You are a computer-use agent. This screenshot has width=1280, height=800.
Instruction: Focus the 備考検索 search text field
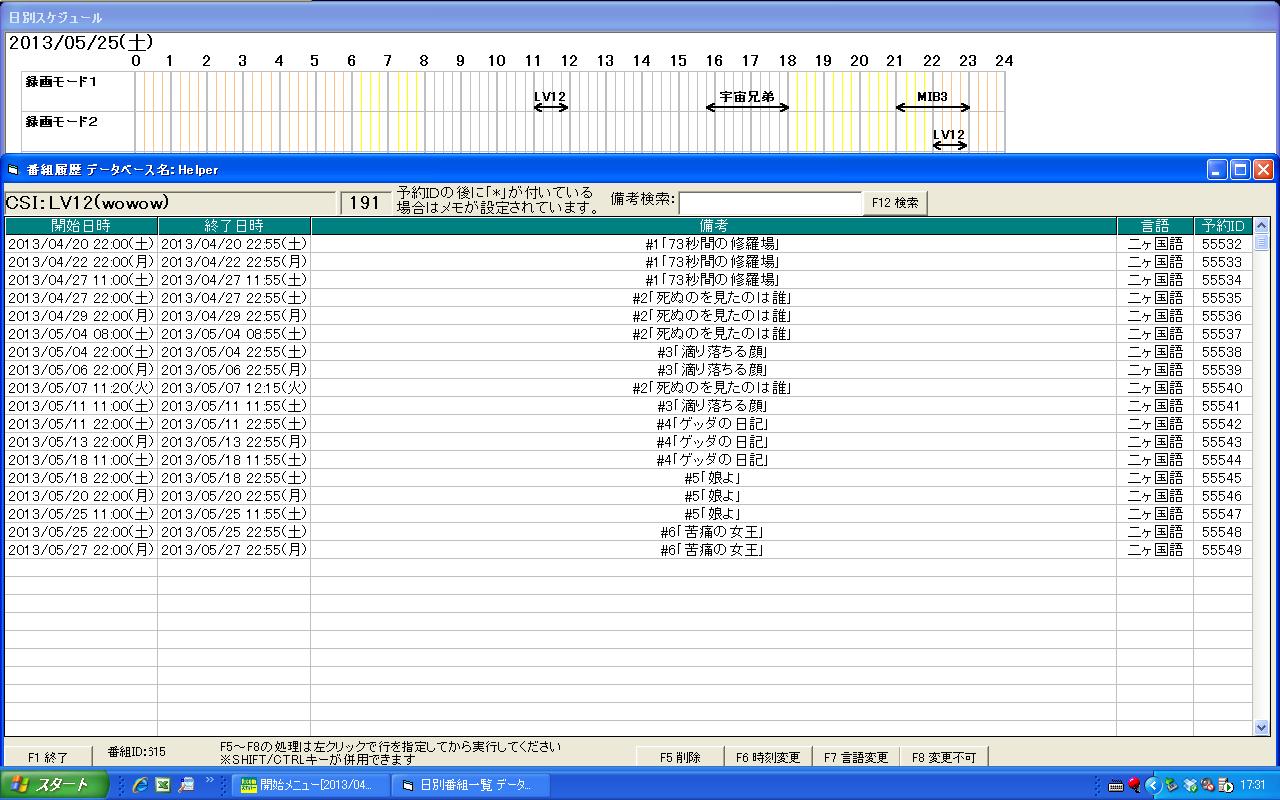[769, 202]
